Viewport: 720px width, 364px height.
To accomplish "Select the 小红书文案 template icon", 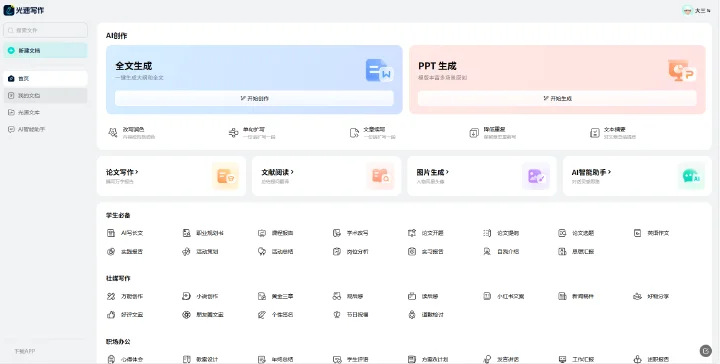I will [487, 297].
